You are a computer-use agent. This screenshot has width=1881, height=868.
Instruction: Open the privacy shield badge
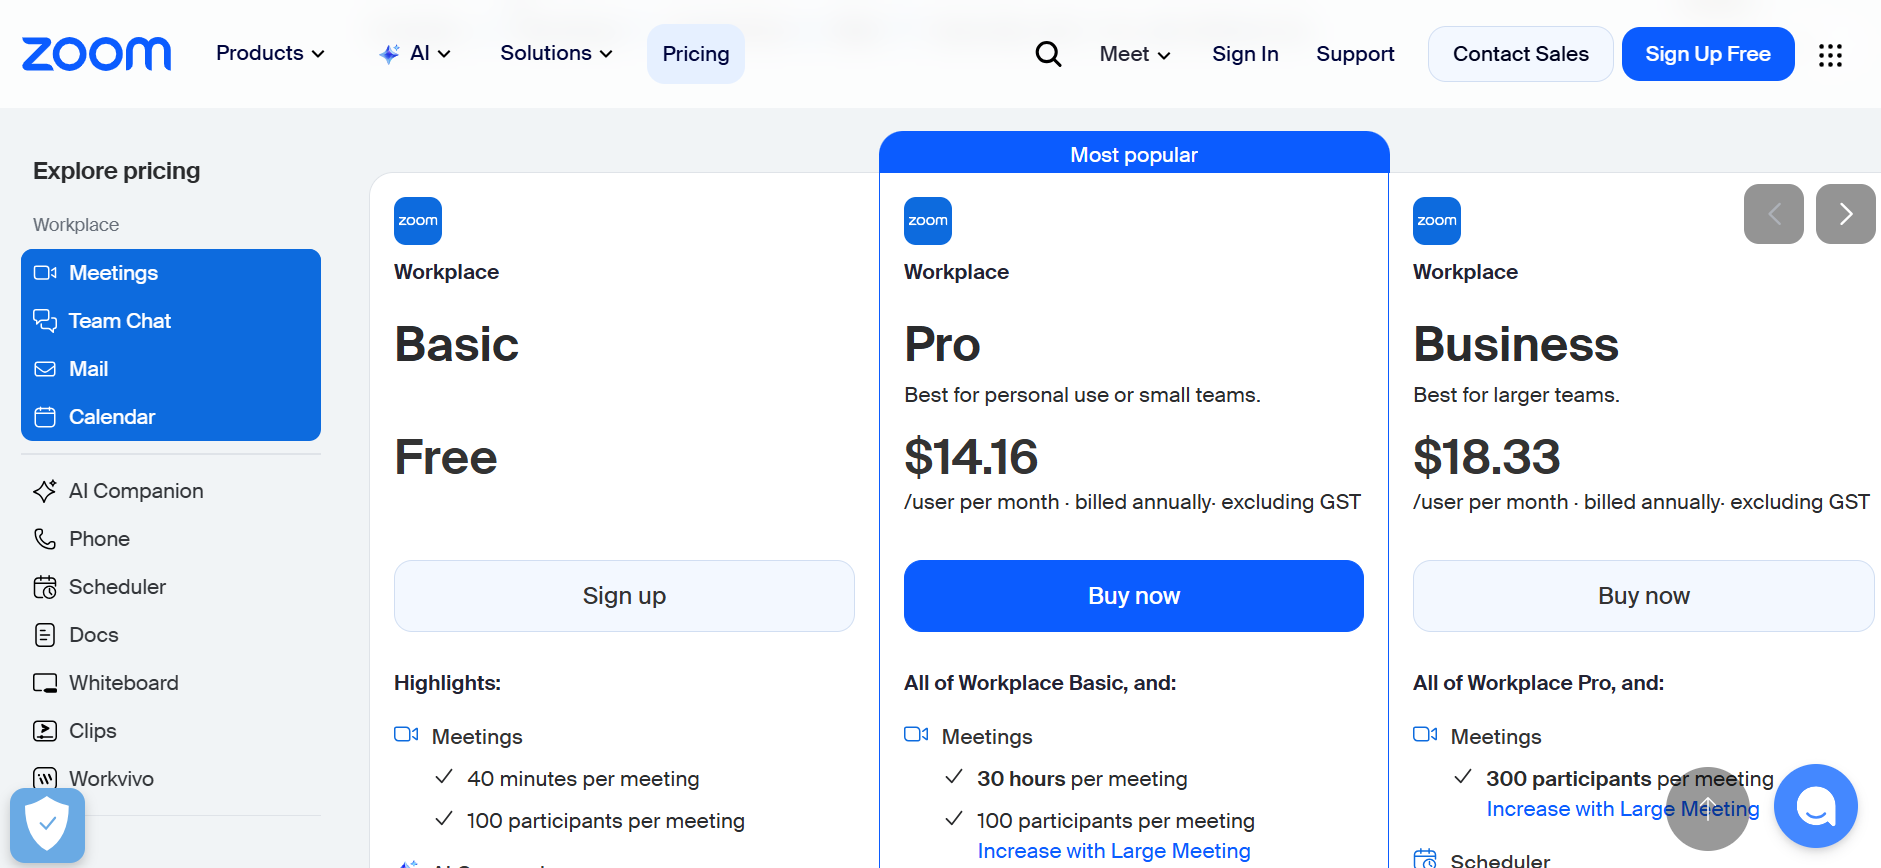(47, 826)
